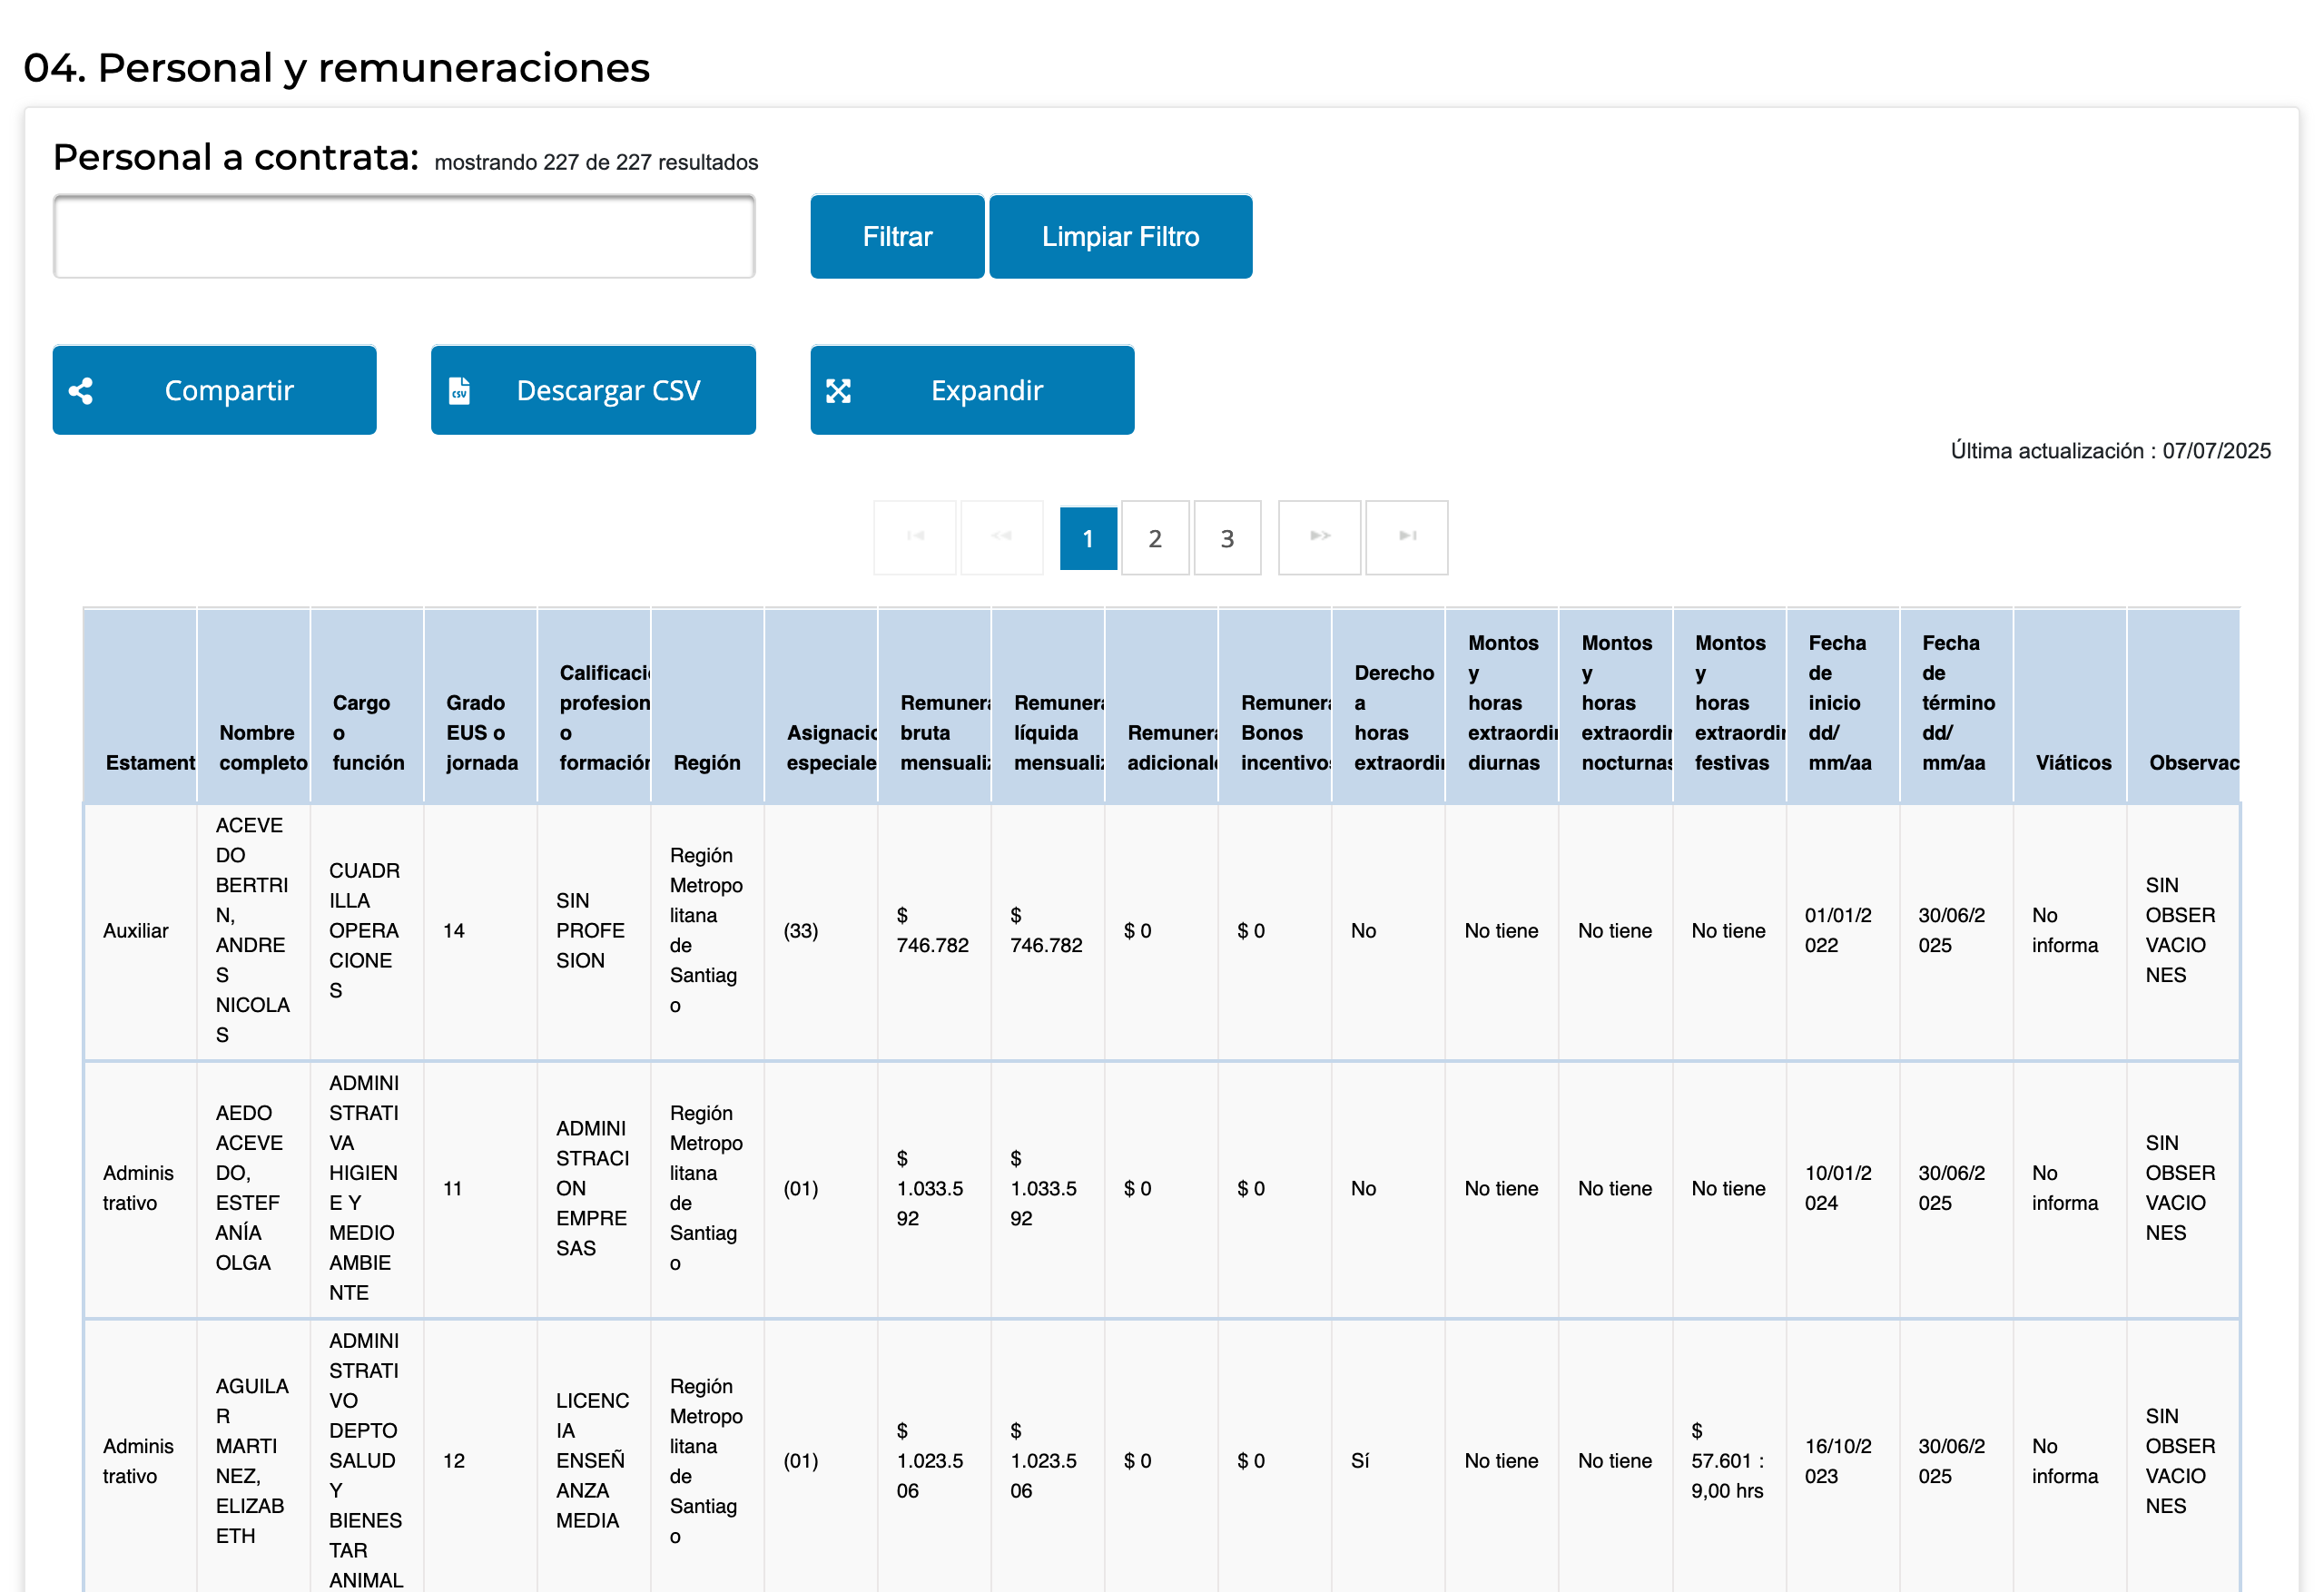The height and width of the screenshot is (1592, 2324).
Task: Focus the filter text input field
Action: click(404, 237)
